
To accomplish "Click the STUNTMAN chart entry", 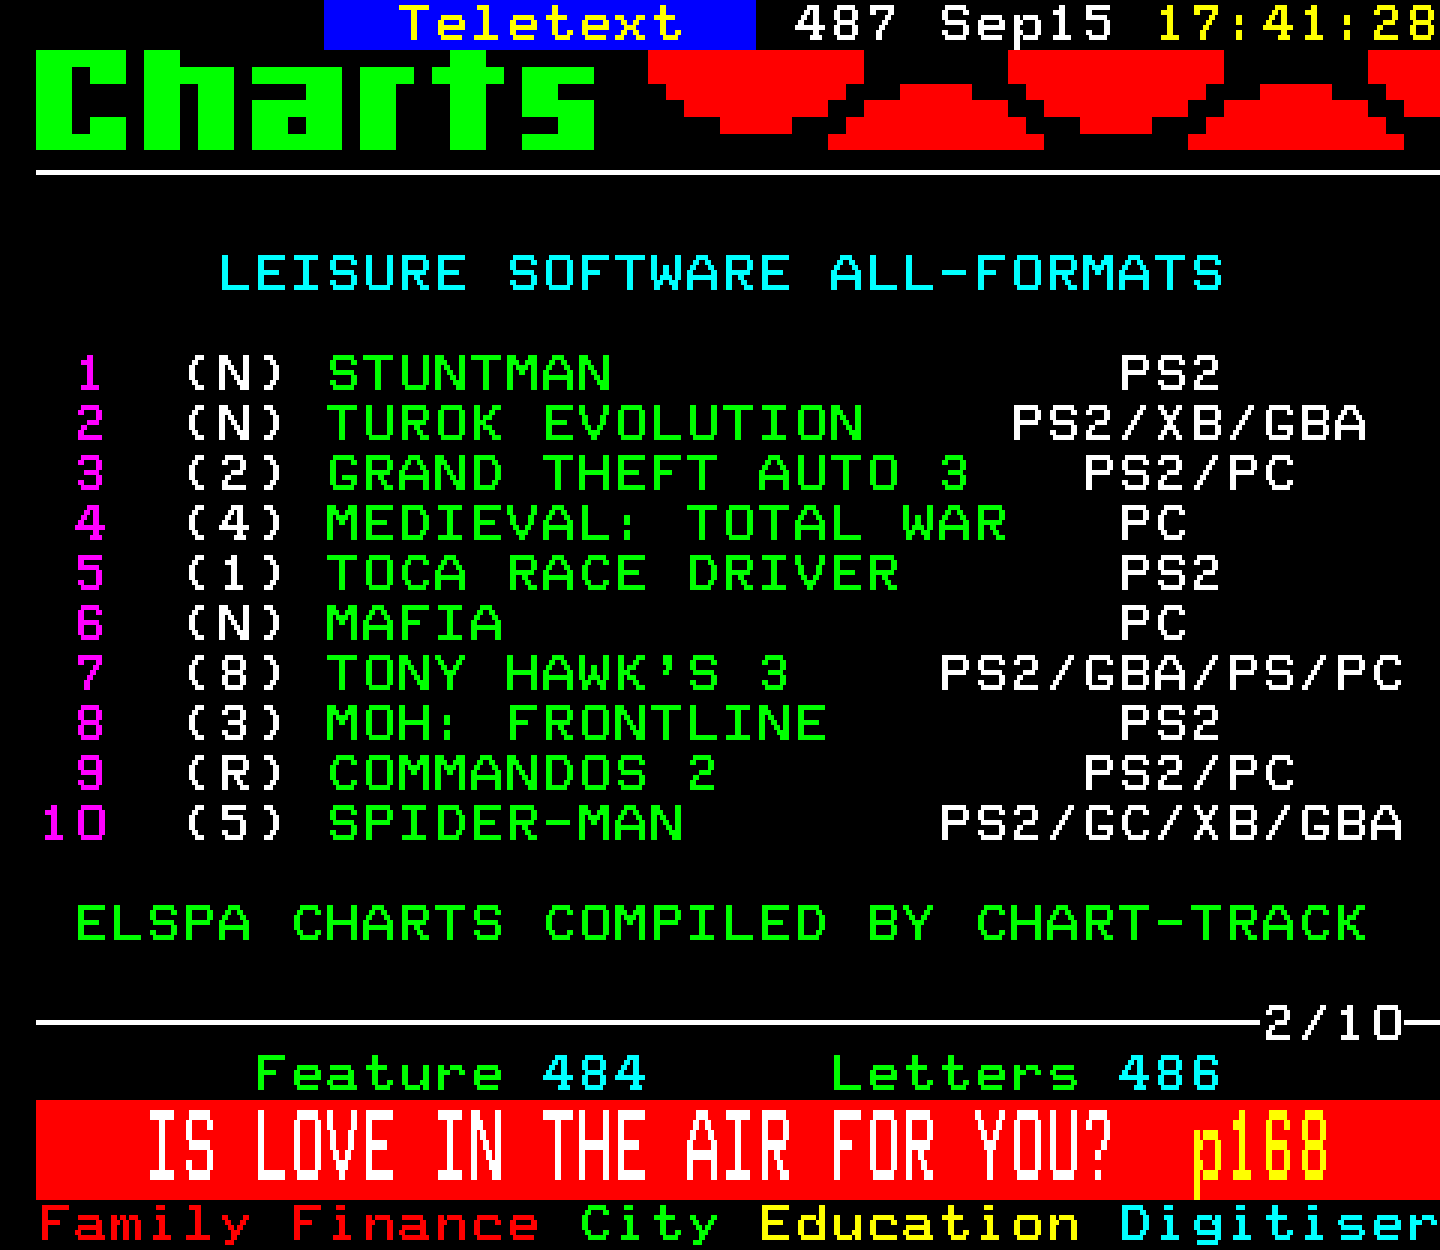I will 469,374.
